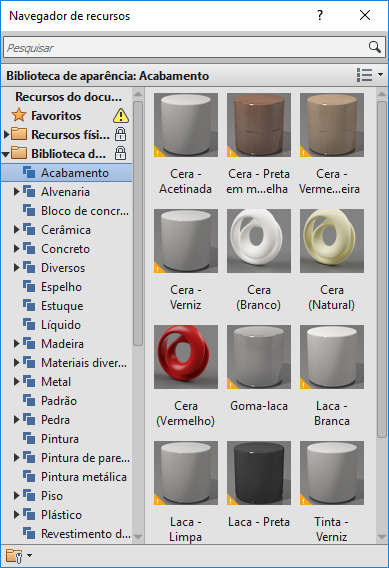Select the Acabamento category
The image size is (389, 568).
pos(67,173)
